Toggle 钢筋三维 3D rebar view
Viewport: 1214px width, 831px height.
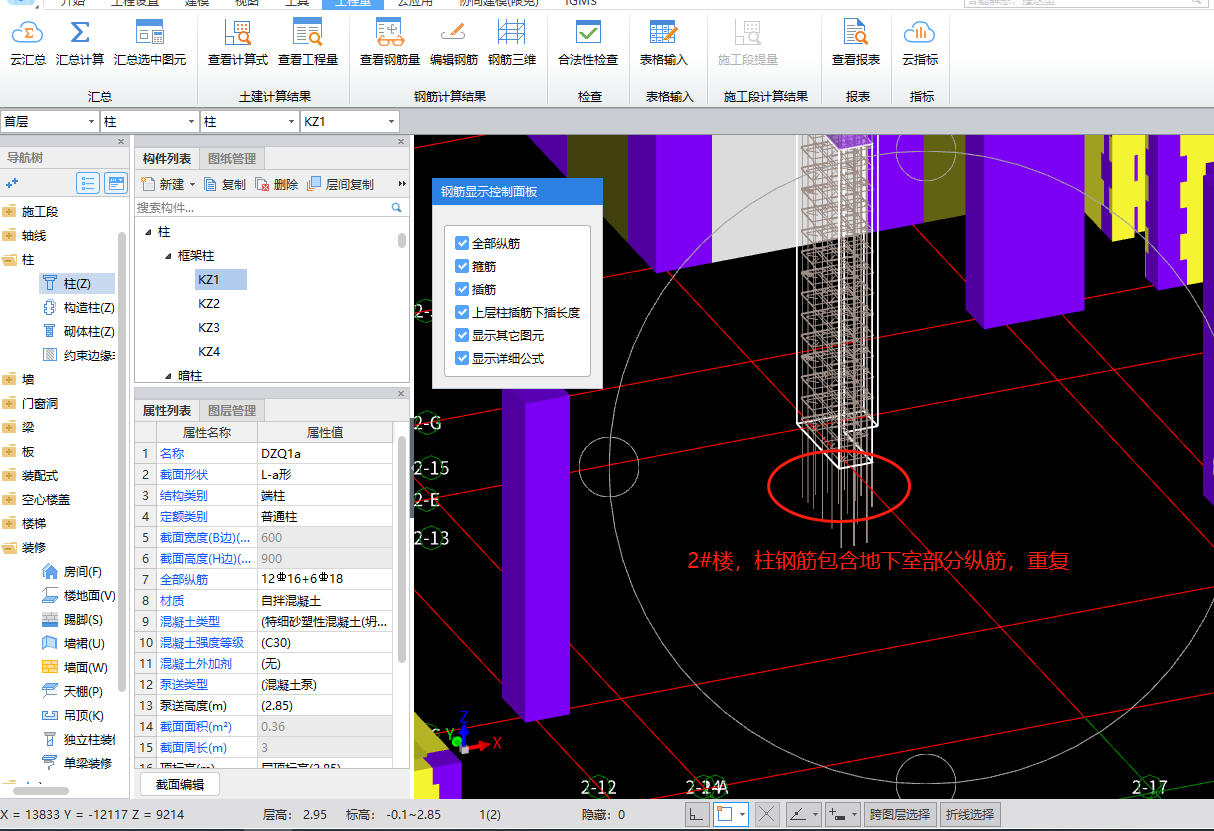[512, 44]
